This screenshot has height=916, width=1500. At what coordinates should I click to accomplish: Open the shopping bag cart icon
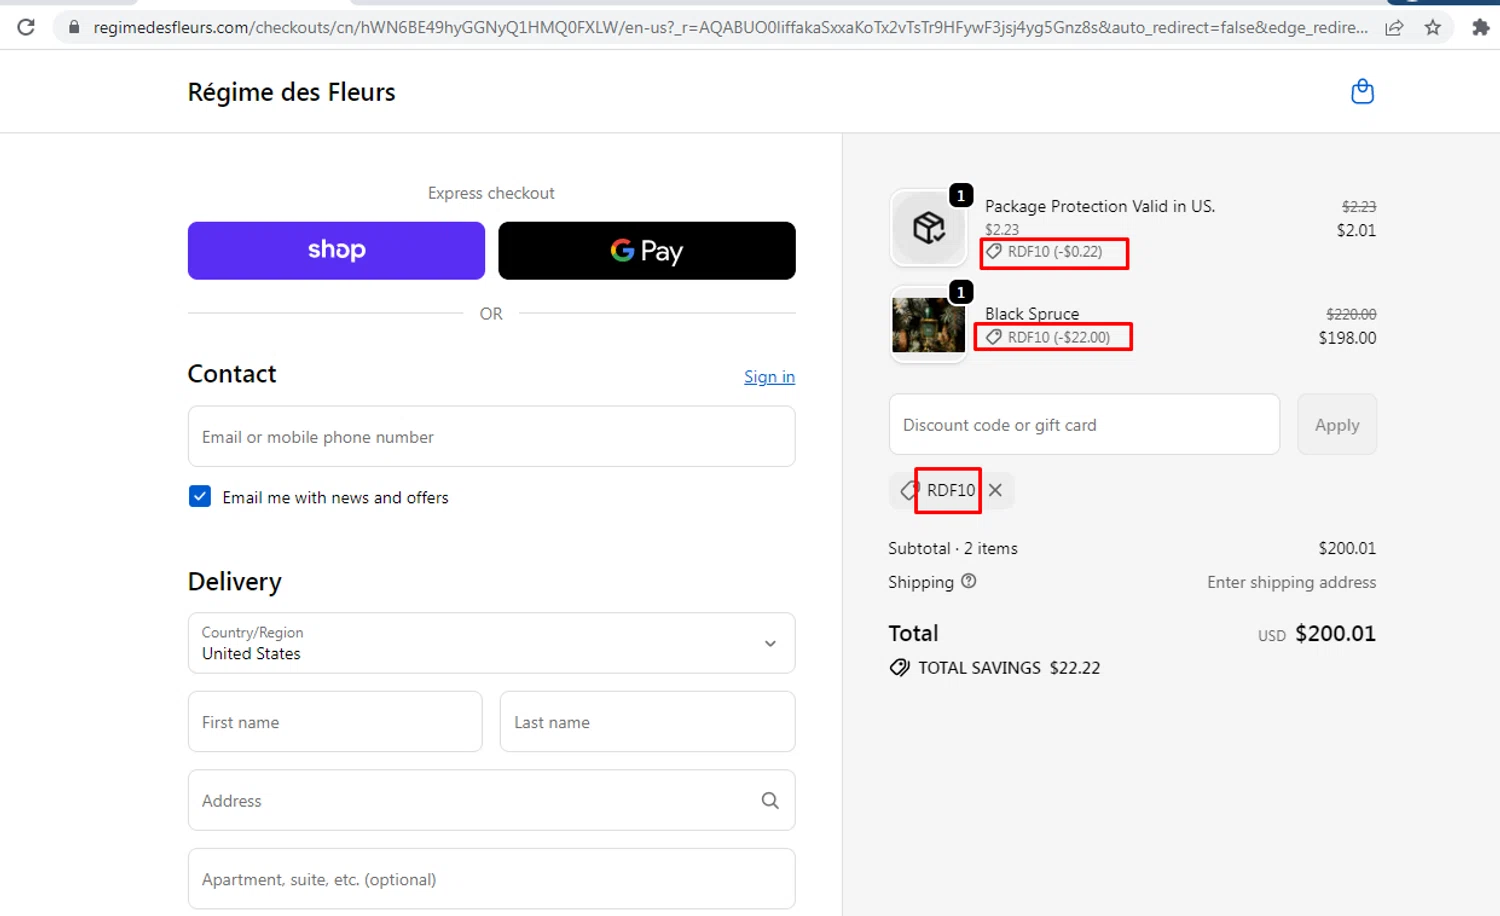[1362, 92]
